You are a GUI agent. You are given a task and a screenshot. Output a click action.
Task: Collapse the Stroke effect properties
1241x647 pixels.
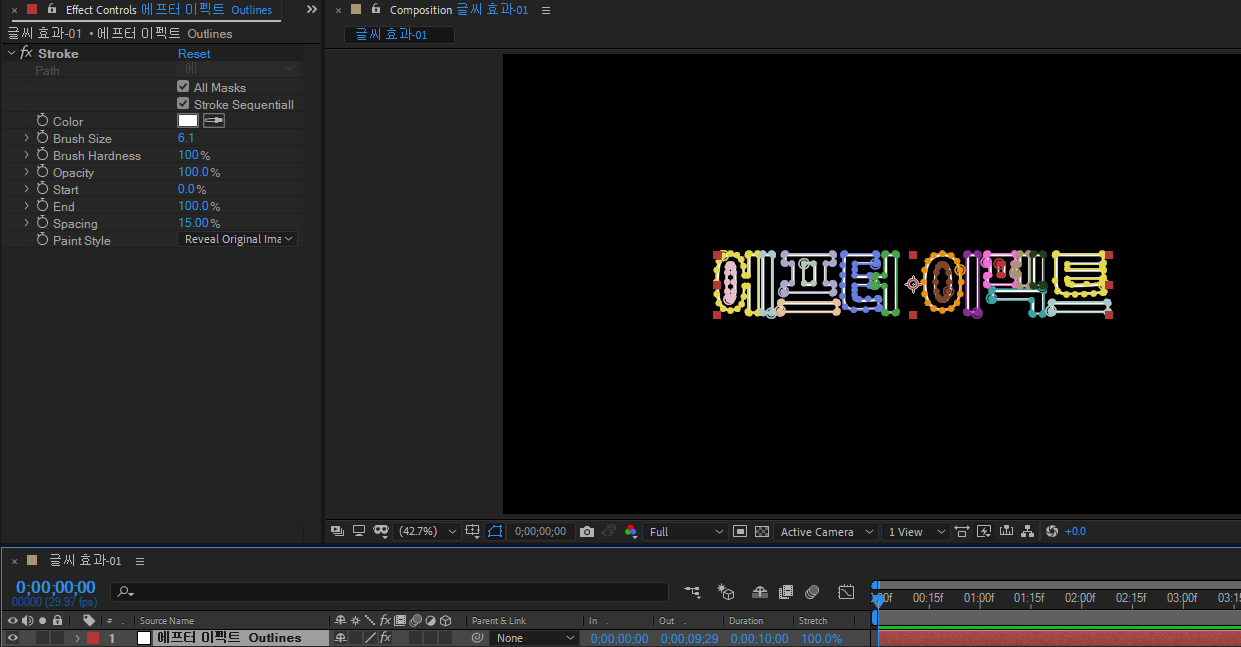[11, 53]
